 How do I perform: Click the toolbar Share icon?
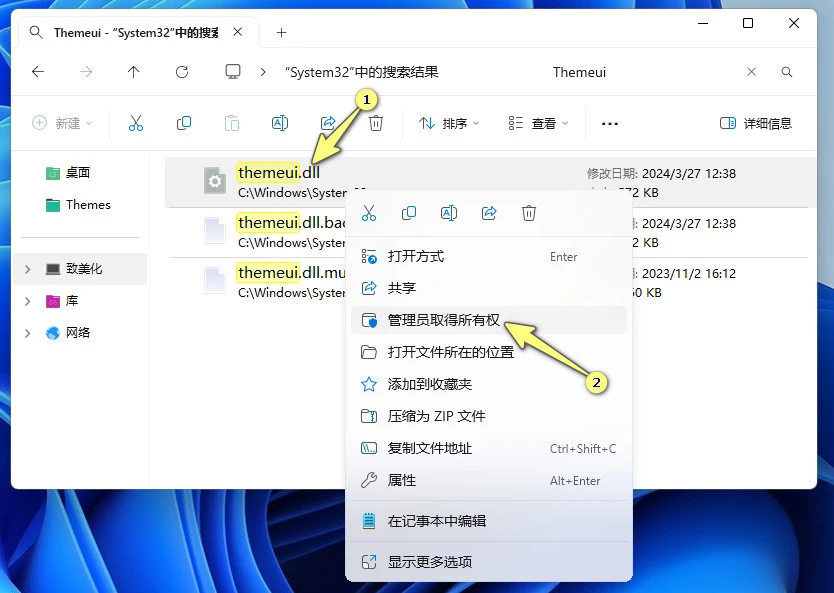pos(328,123)
